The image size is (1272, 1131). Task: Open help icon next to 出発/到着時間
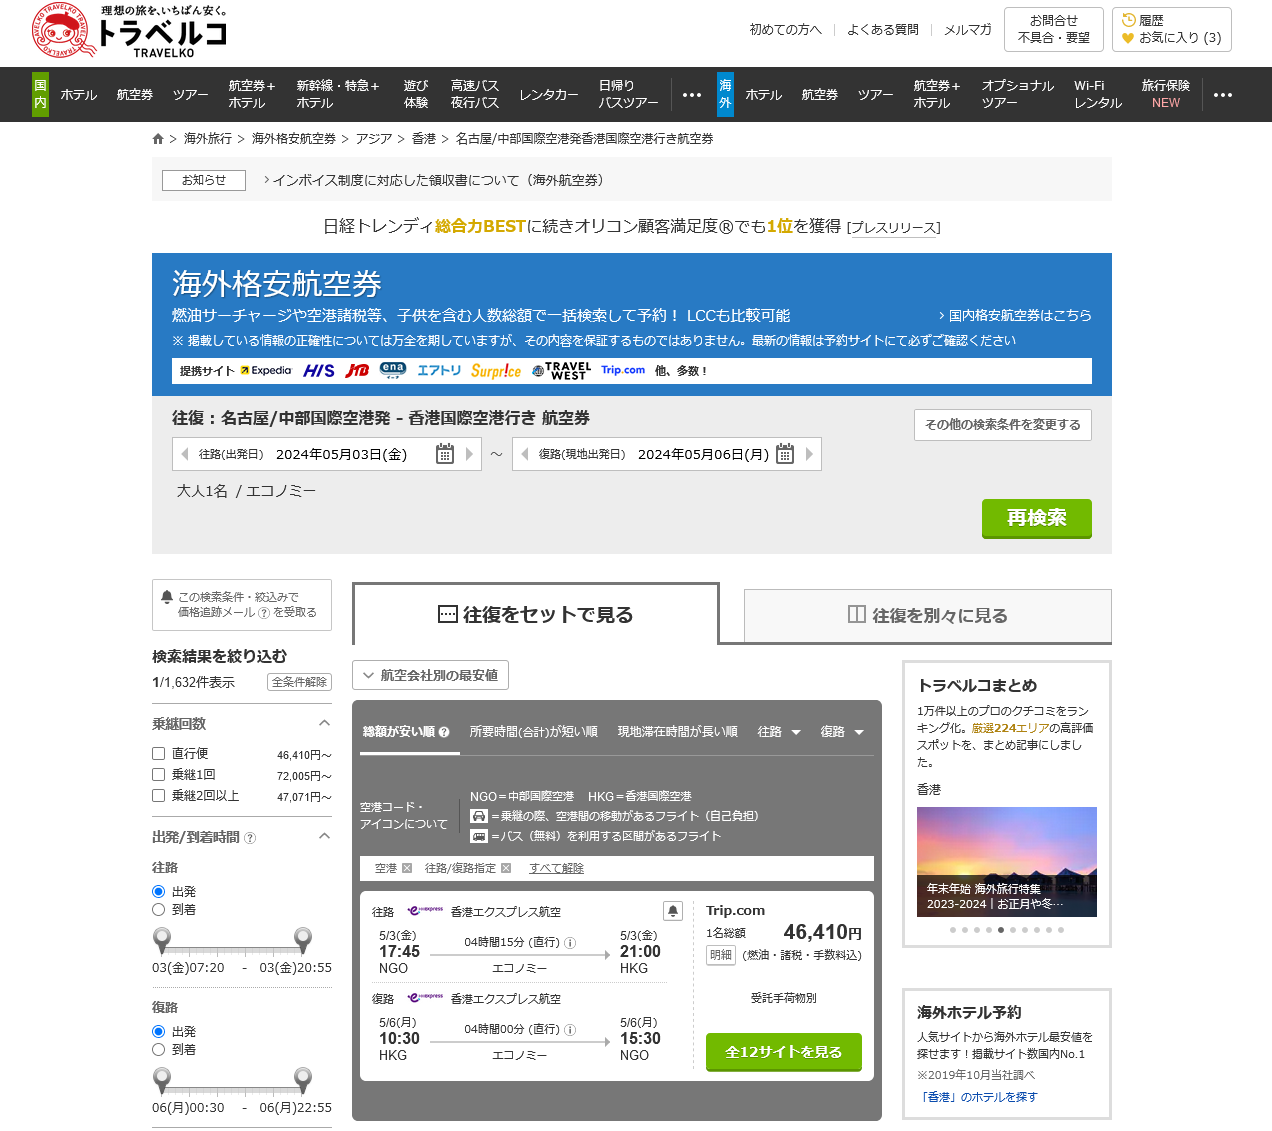tap(250, 838)
